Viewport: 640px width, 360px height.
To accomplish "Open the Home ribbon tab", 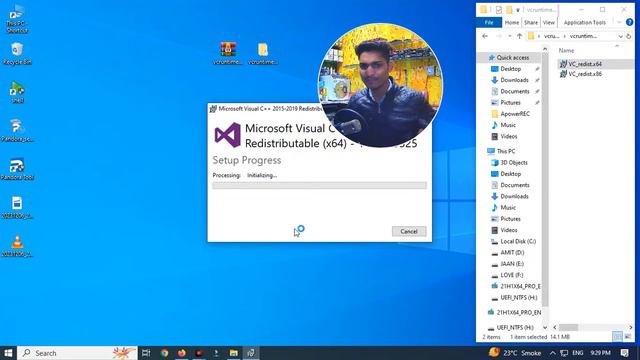I will (x=512, y=22).
